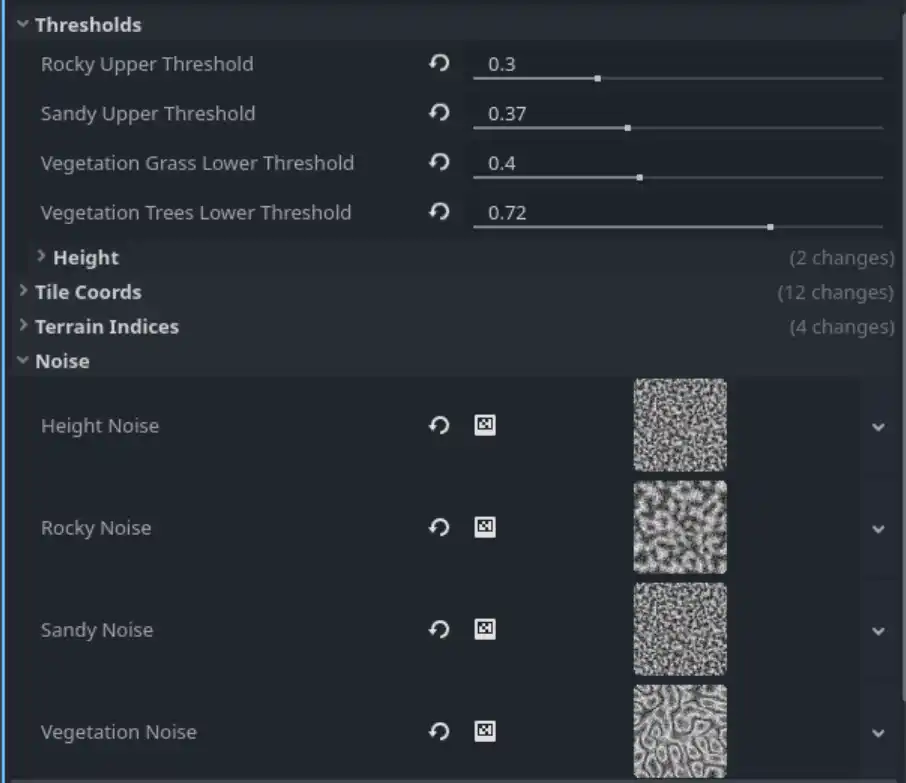Adjust the Rocky Upper Threshold slider
This screenshot has width=906, height=783.
click(597, 77)
